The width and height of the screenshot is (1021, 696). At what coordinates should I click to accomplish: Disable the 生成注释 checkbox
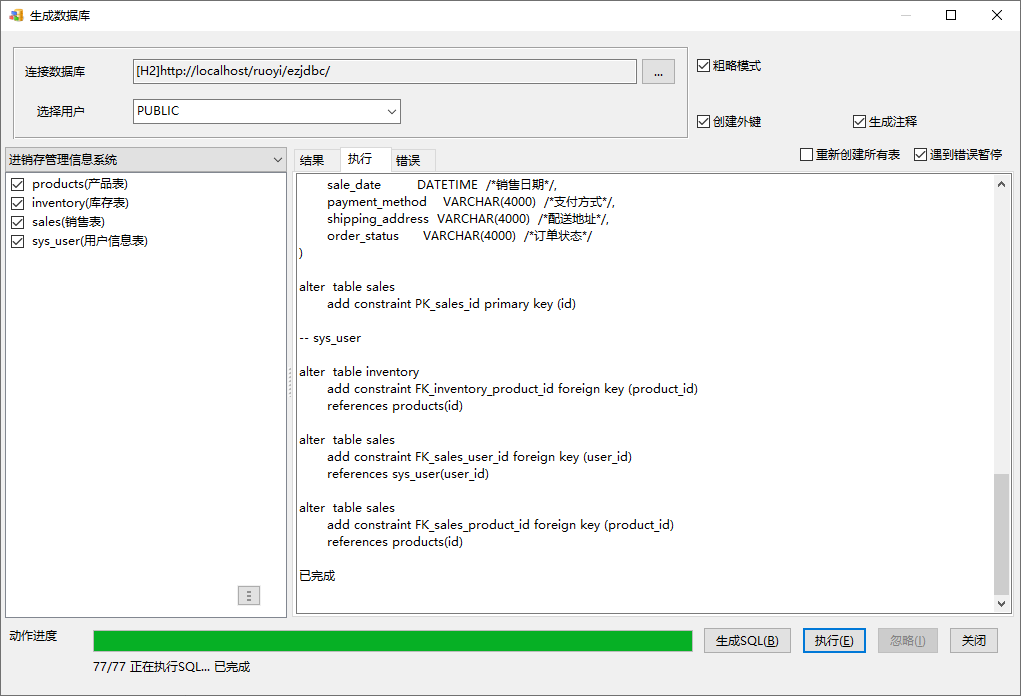pyautogui.click(x=859, y=122)
